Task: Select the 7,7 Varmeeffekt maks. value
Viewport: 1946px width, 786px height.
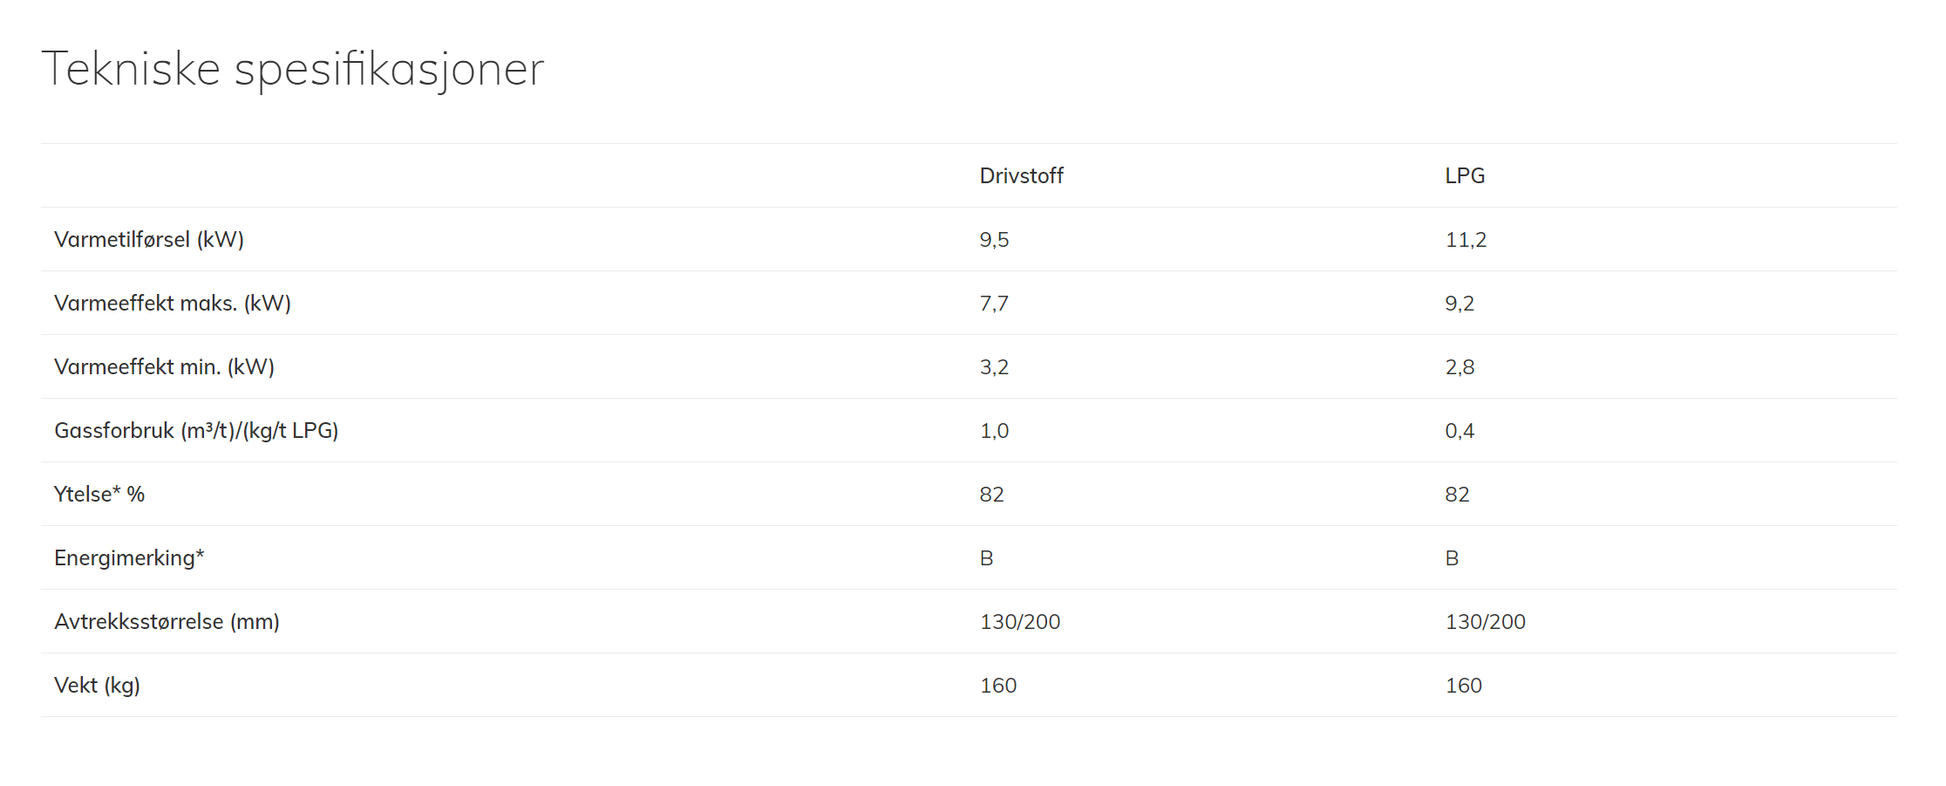Action: point(994,304)
